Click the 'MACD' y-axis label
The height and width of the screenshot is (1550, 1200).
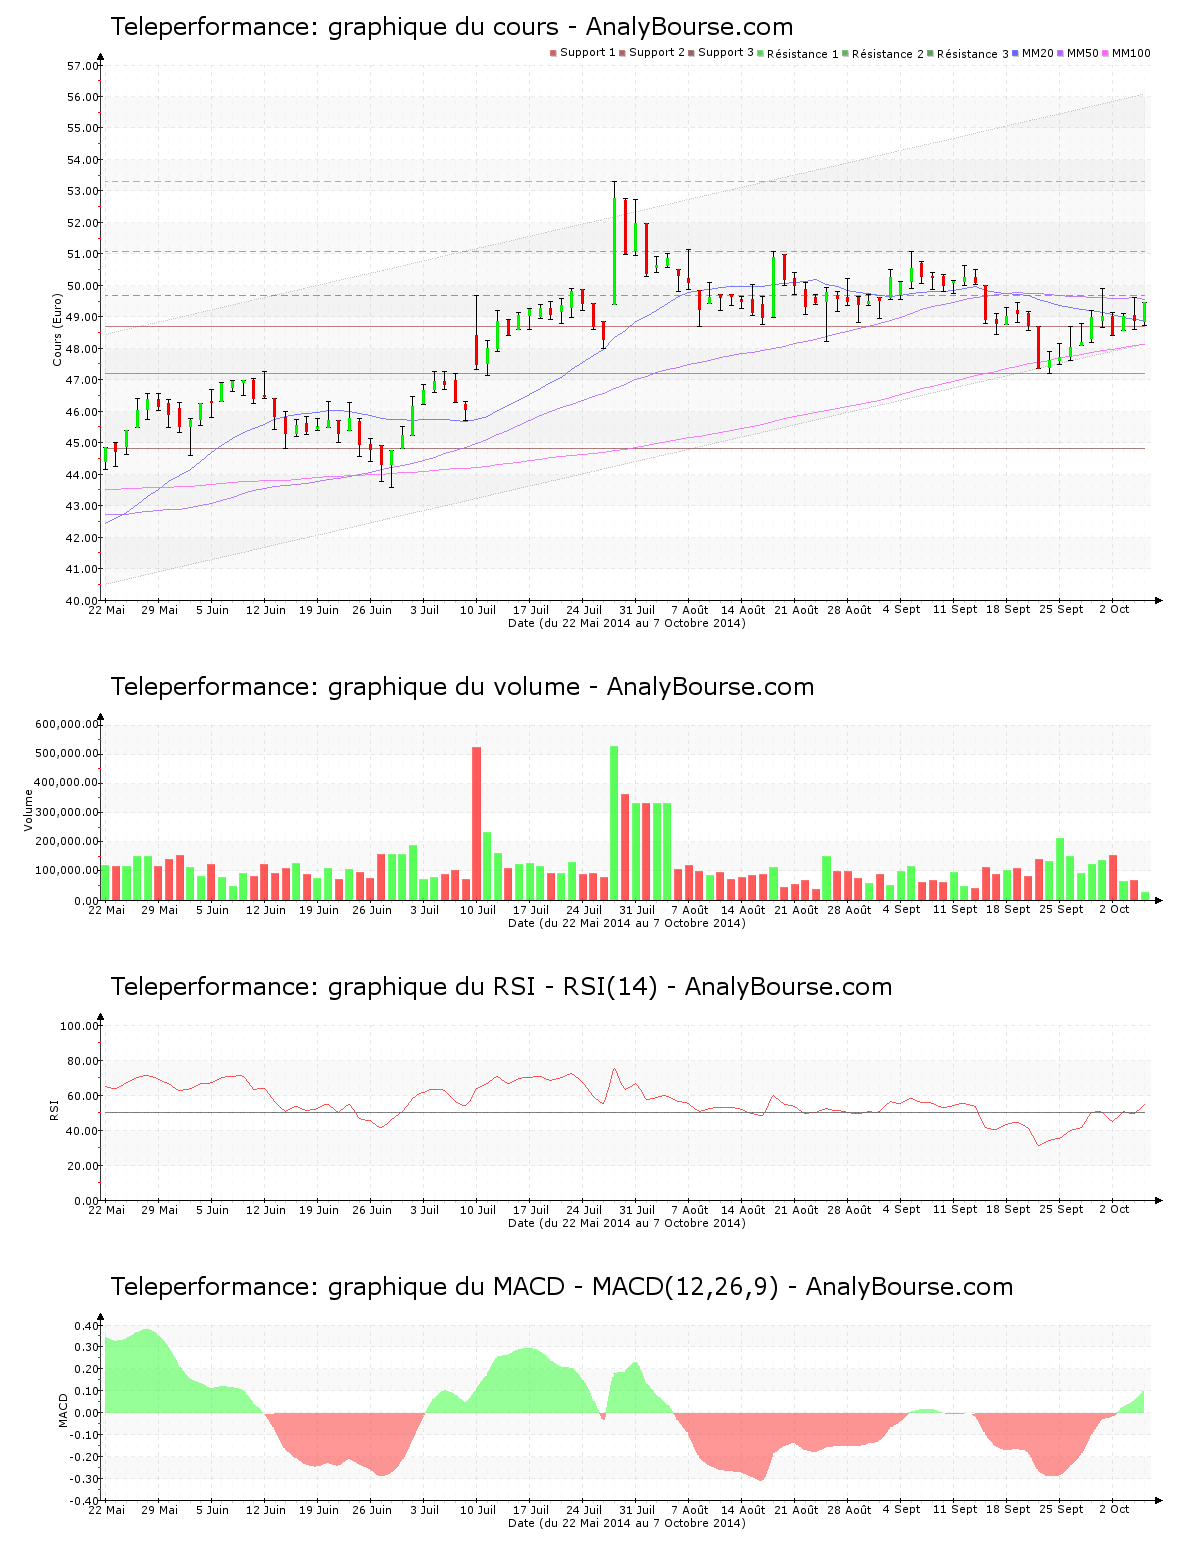[63, 1410]
